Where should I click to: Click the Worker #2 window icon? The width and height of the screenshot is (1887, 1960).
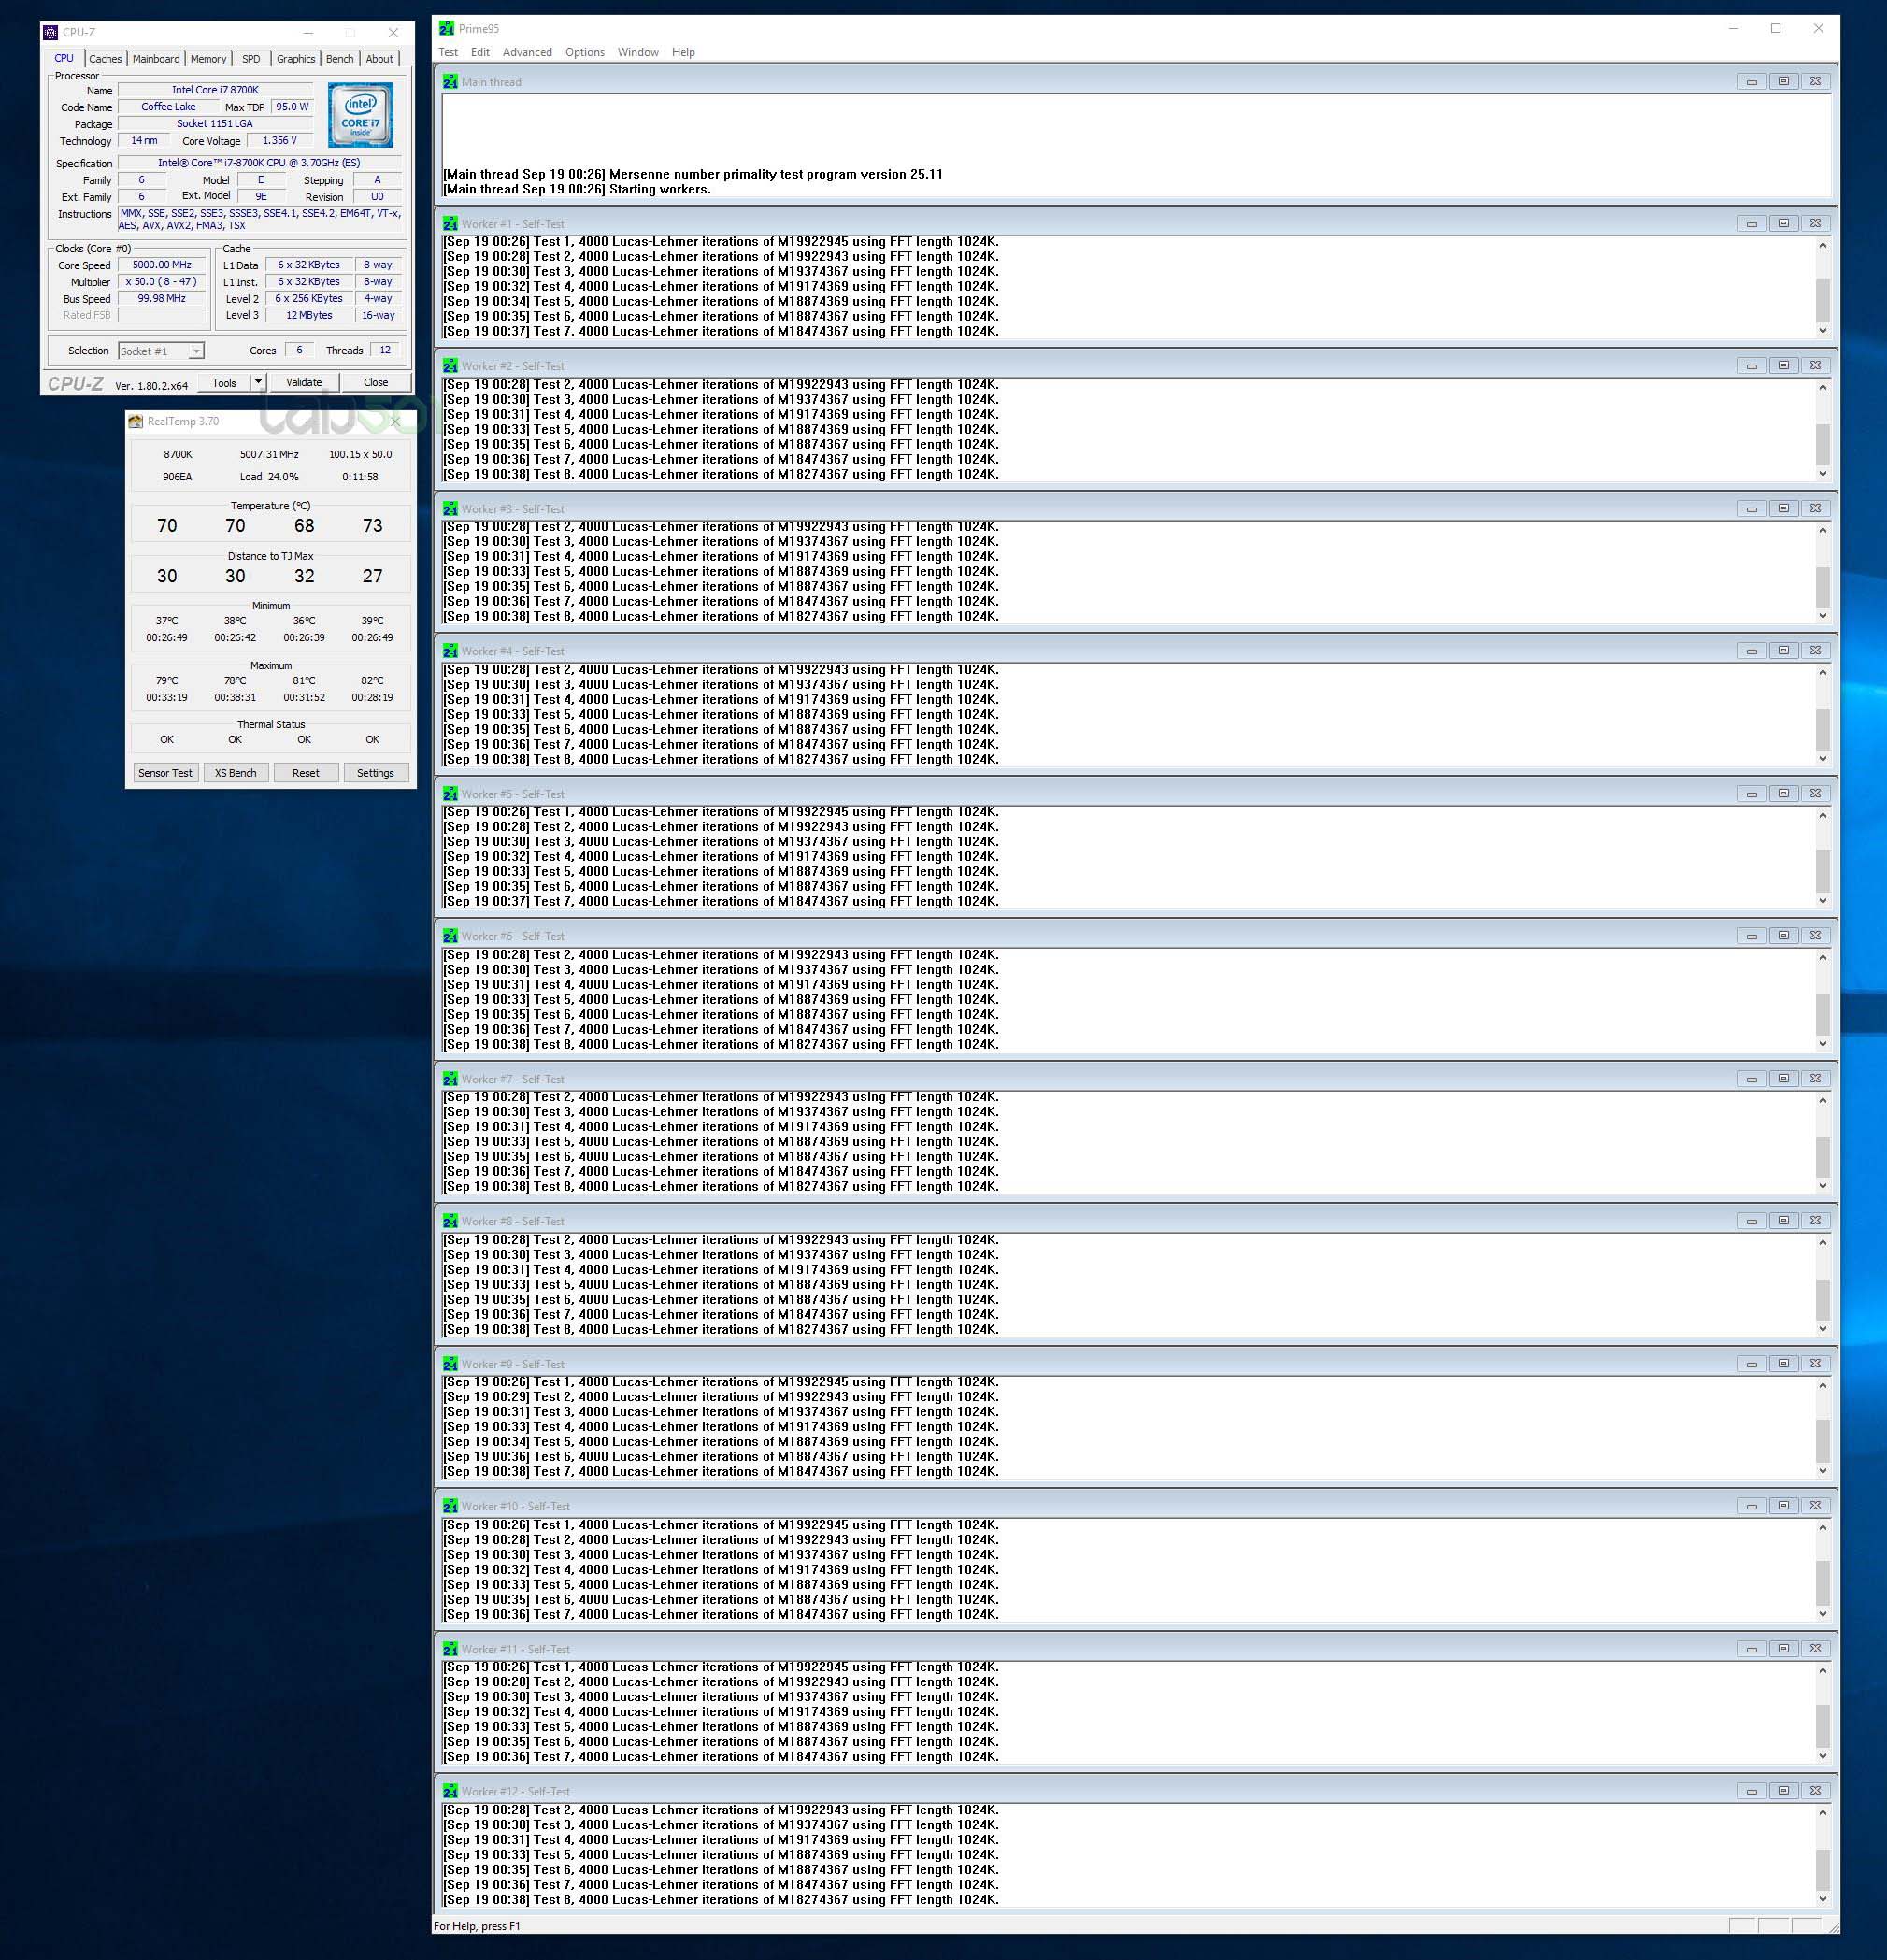[450, 365]
